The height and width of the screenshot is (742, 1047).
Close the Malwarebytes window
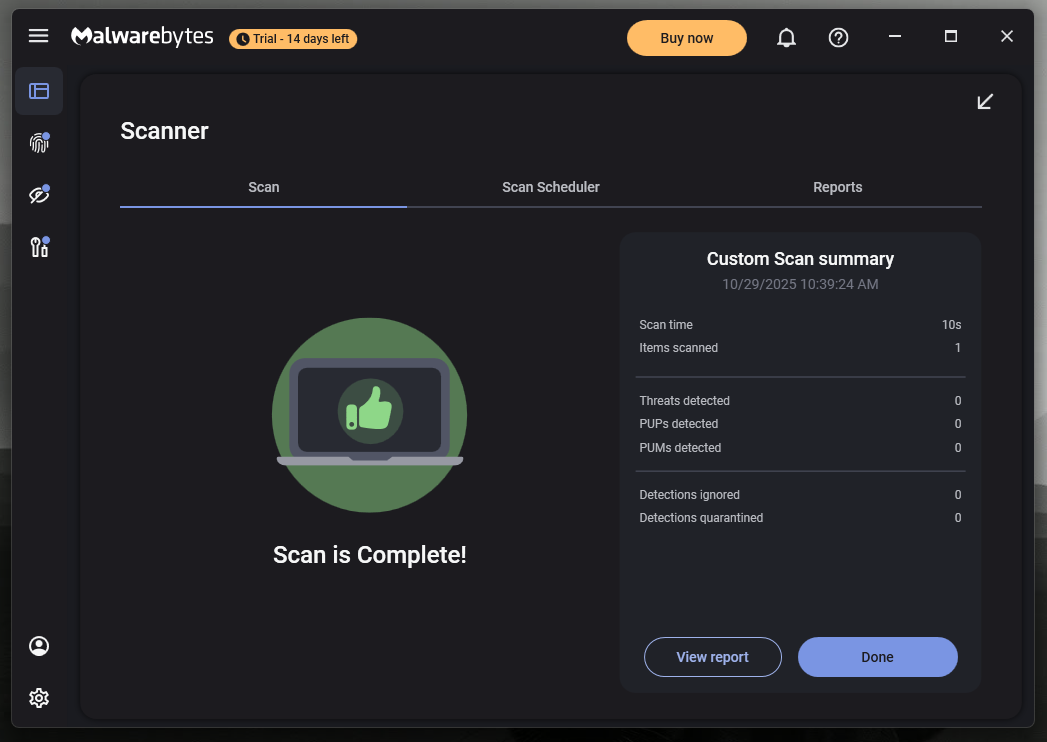click(1007, 36)
